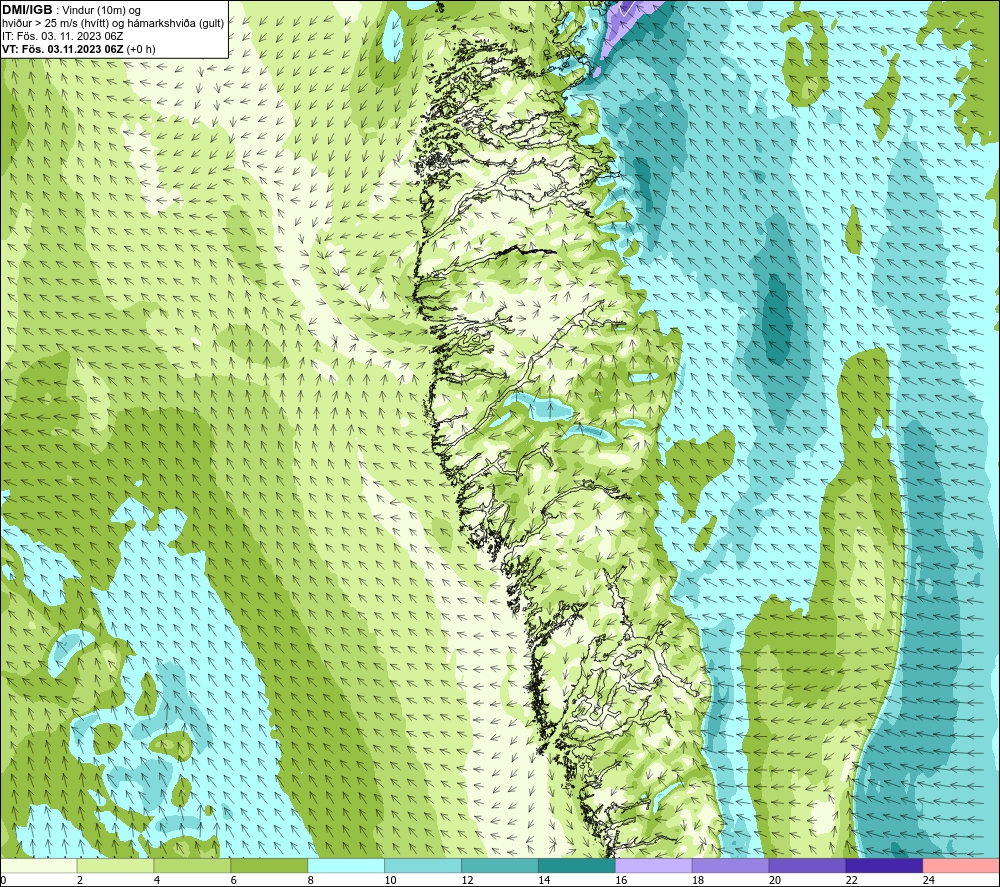The width and height of the screenshot is (1000, 887).
Task: Click the legend scale label '22'
Action: [x=851, y=880]
